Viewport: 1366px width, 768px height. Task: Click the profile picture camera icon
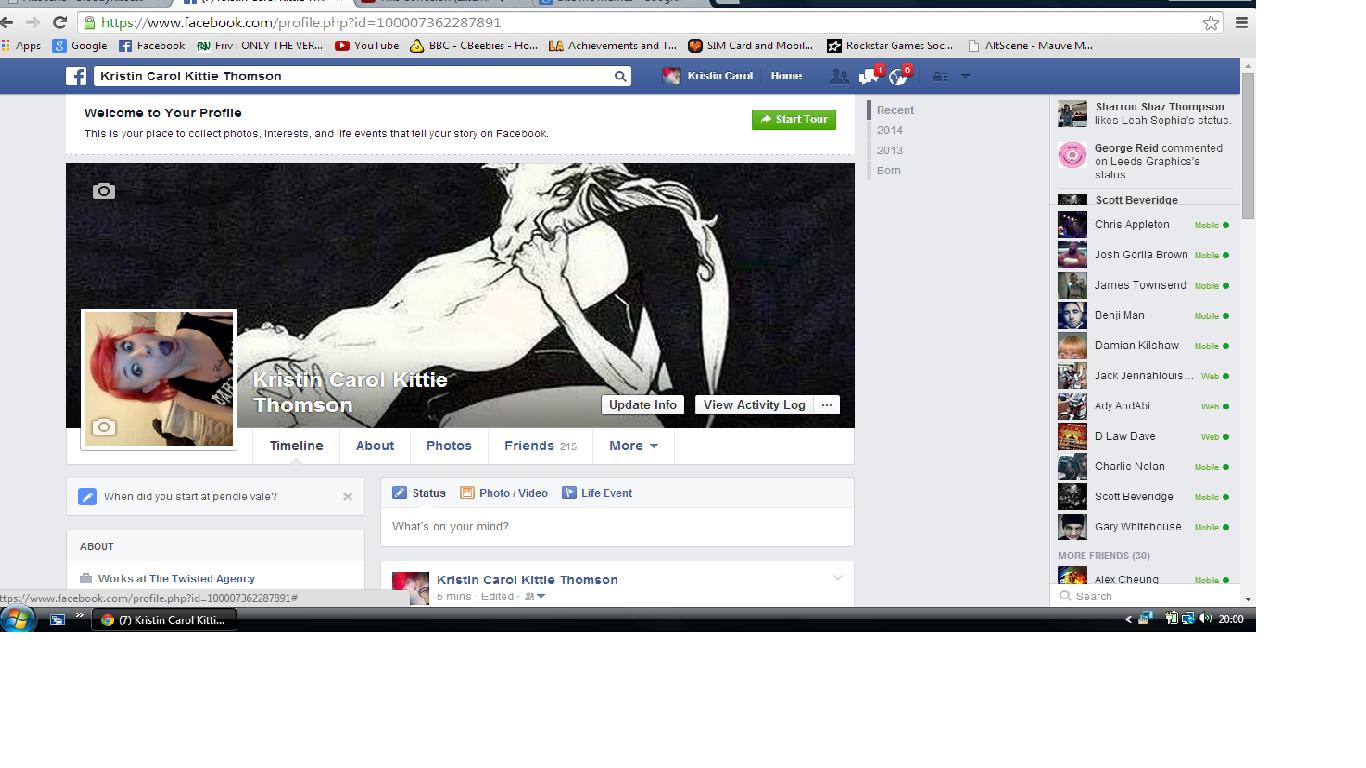tap(104, 427)
